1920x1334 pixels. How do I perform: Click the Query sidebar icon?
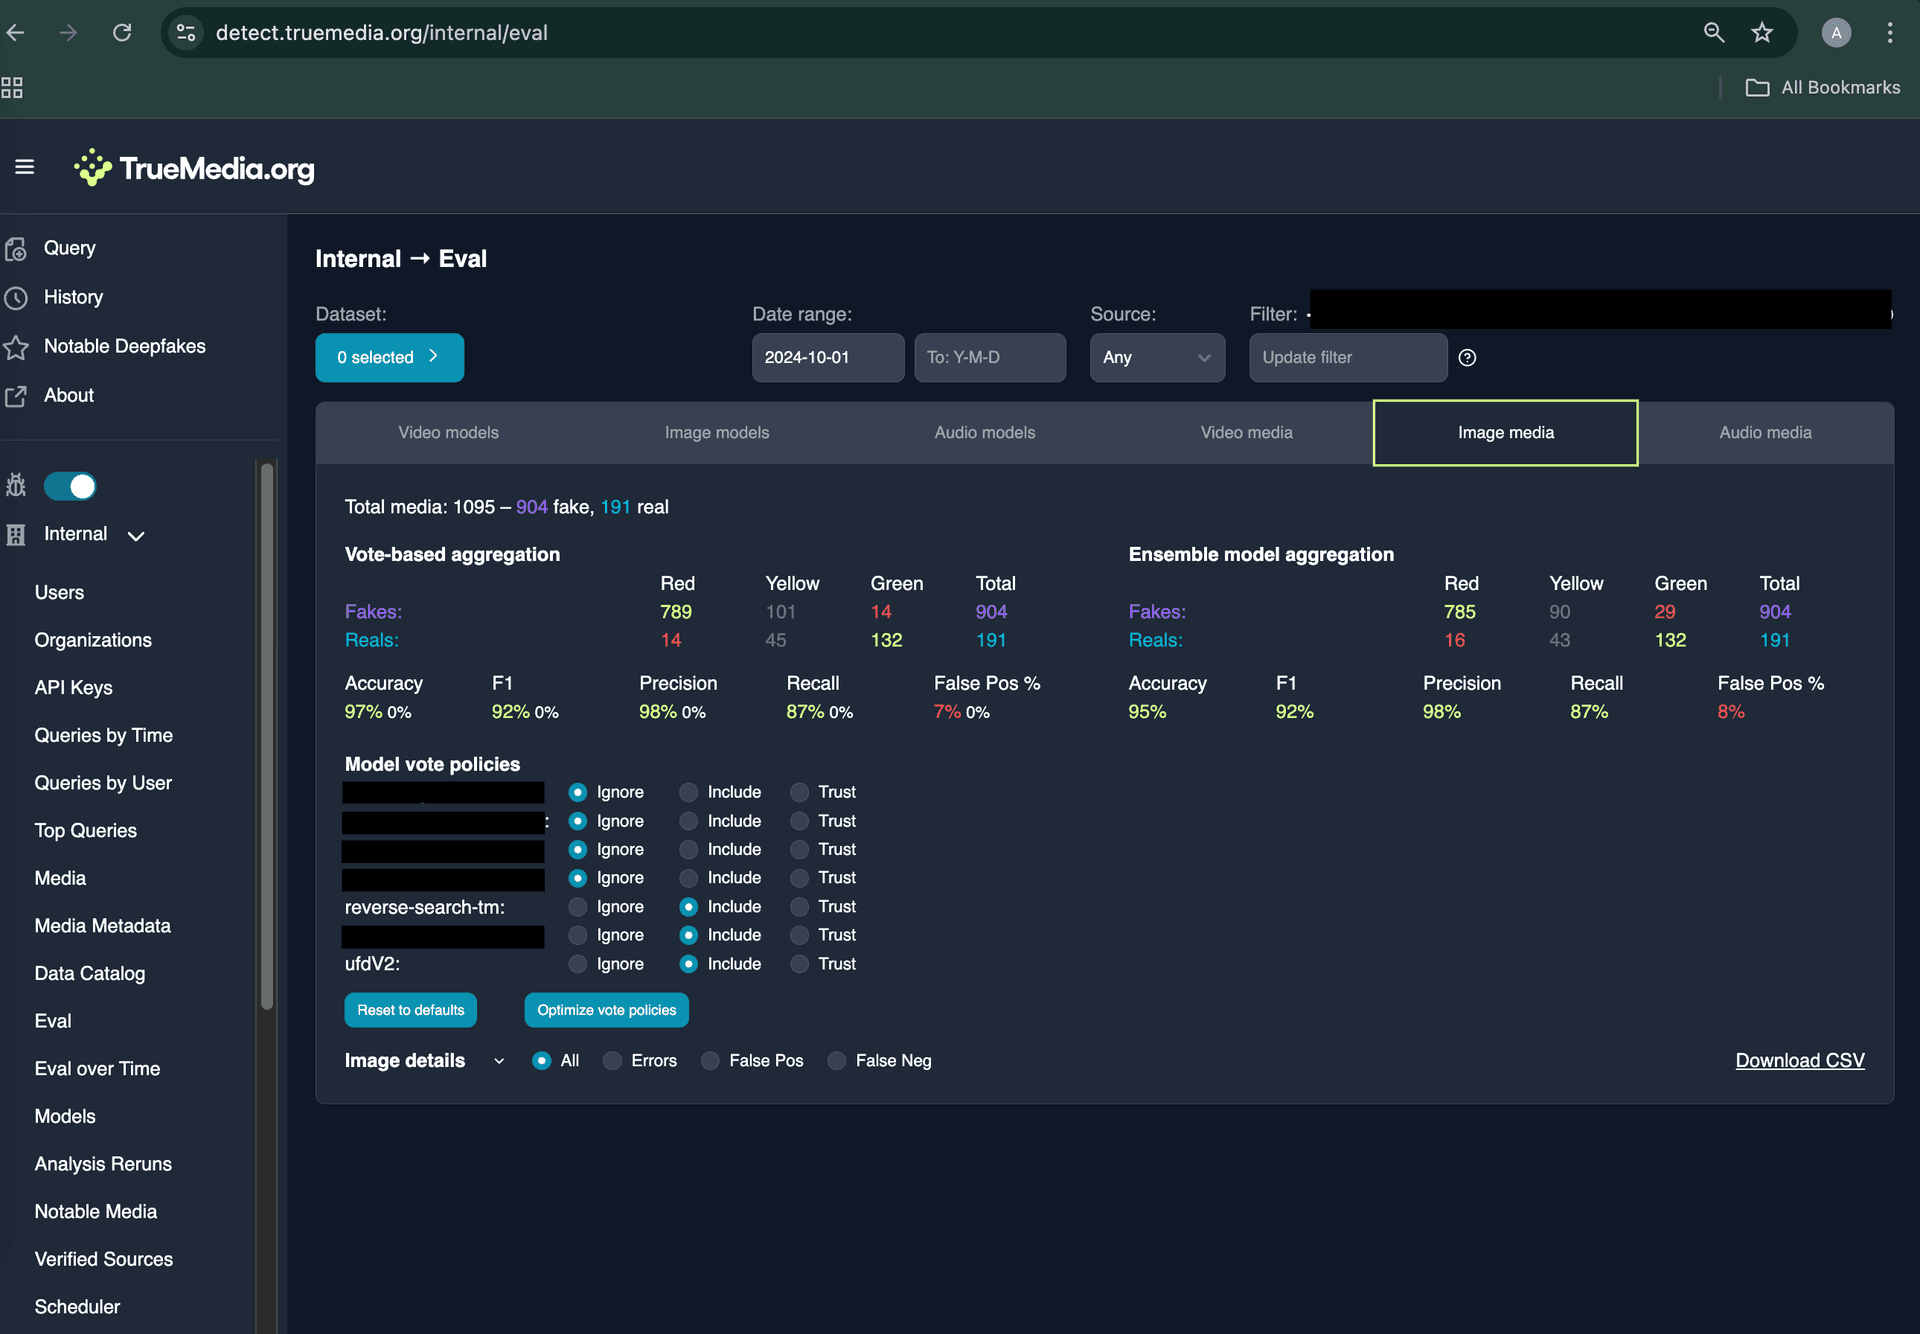click(x=15, y=249)
